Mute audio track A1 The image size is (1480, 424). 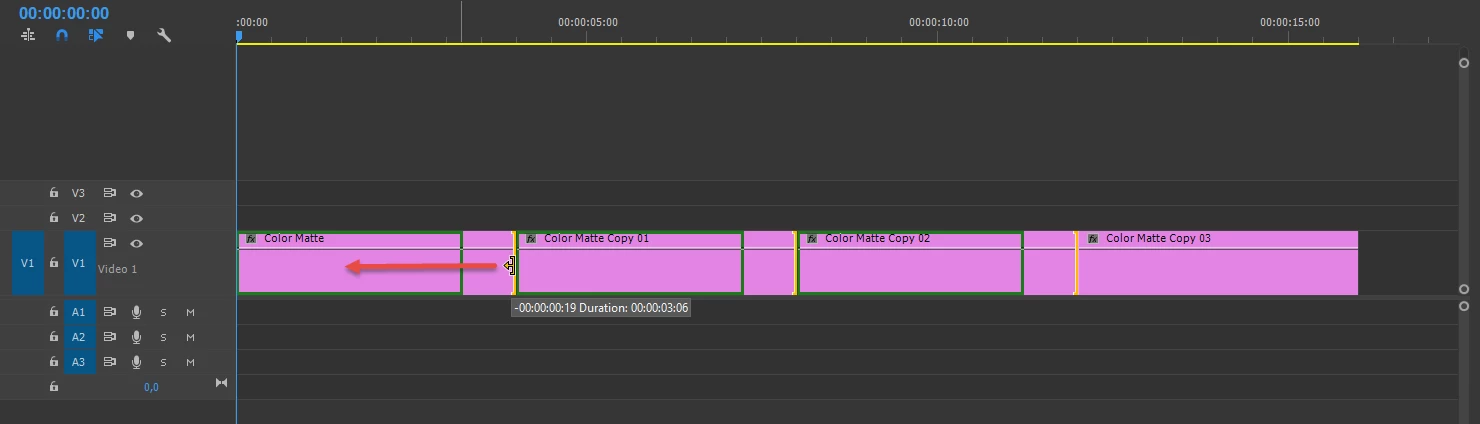click(x=190, y=312)
